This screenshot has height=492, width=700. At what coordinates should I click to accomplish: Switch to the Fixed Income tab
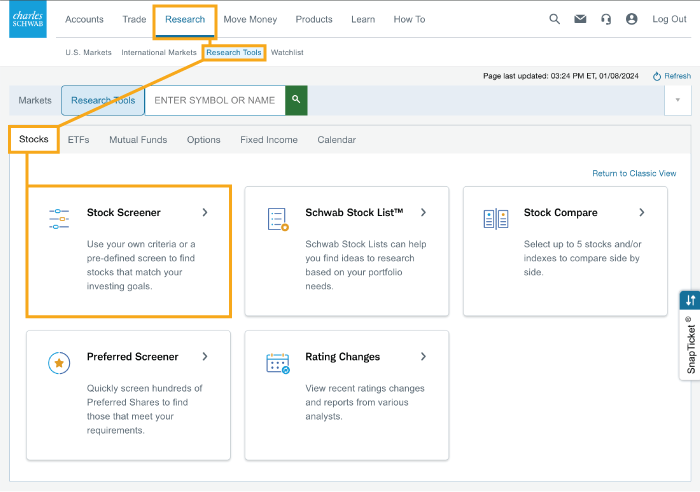click(269, 140)
